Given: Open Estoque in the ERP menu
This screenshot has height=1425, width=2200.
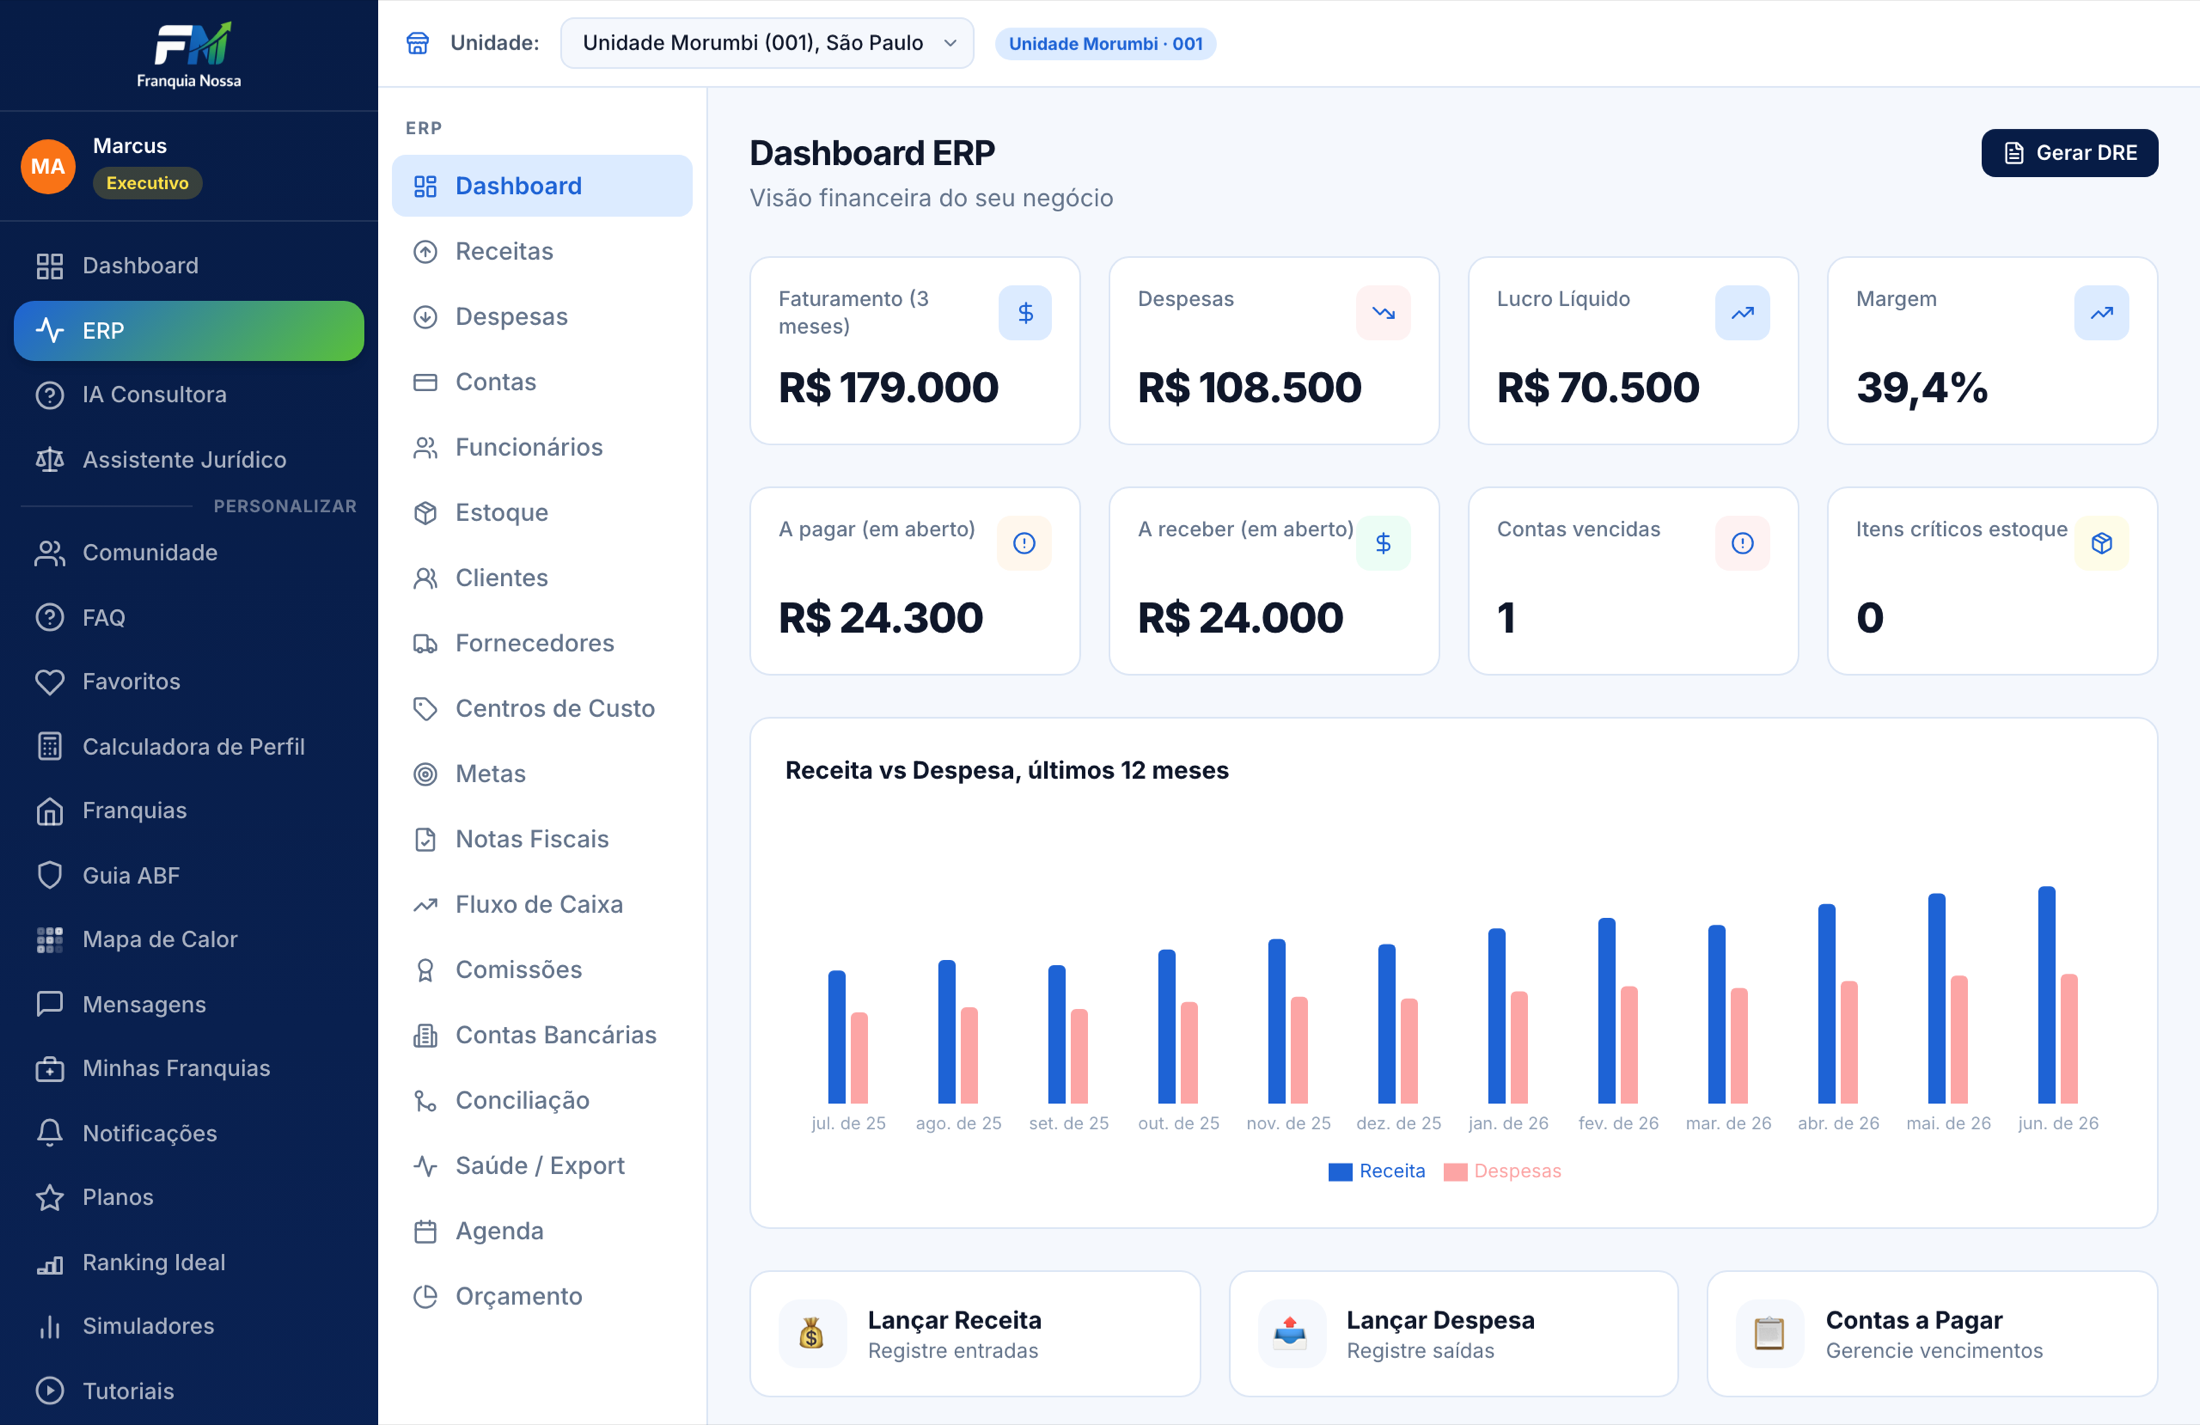Looking at the screenshot, I should pyautogui.click(x=542, y=513).
